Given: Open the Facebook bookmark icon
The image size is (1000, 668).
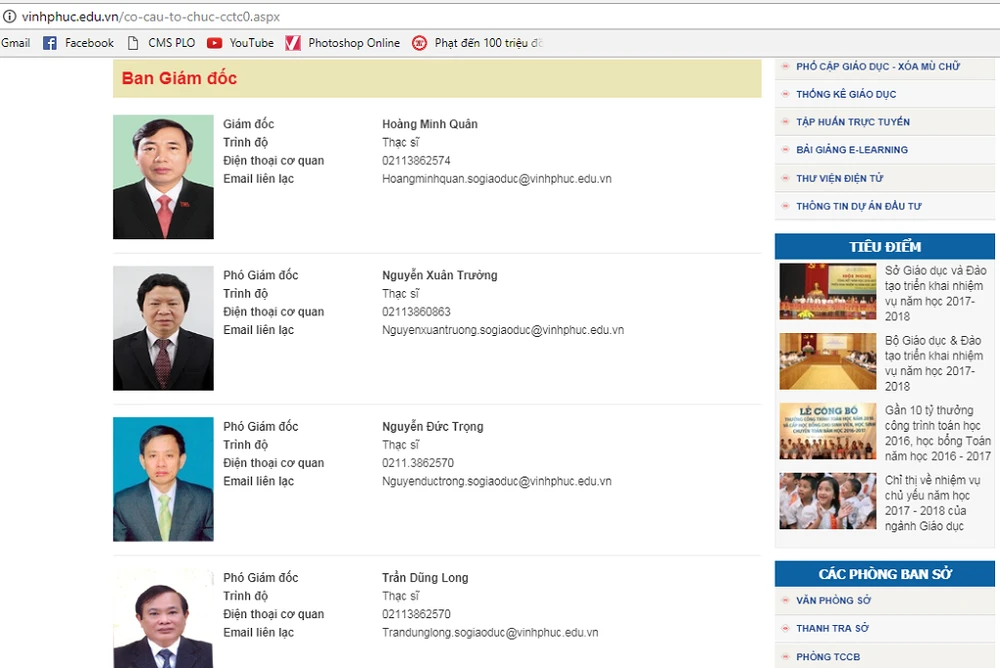Looking at the screenshot, I should 50,43.
